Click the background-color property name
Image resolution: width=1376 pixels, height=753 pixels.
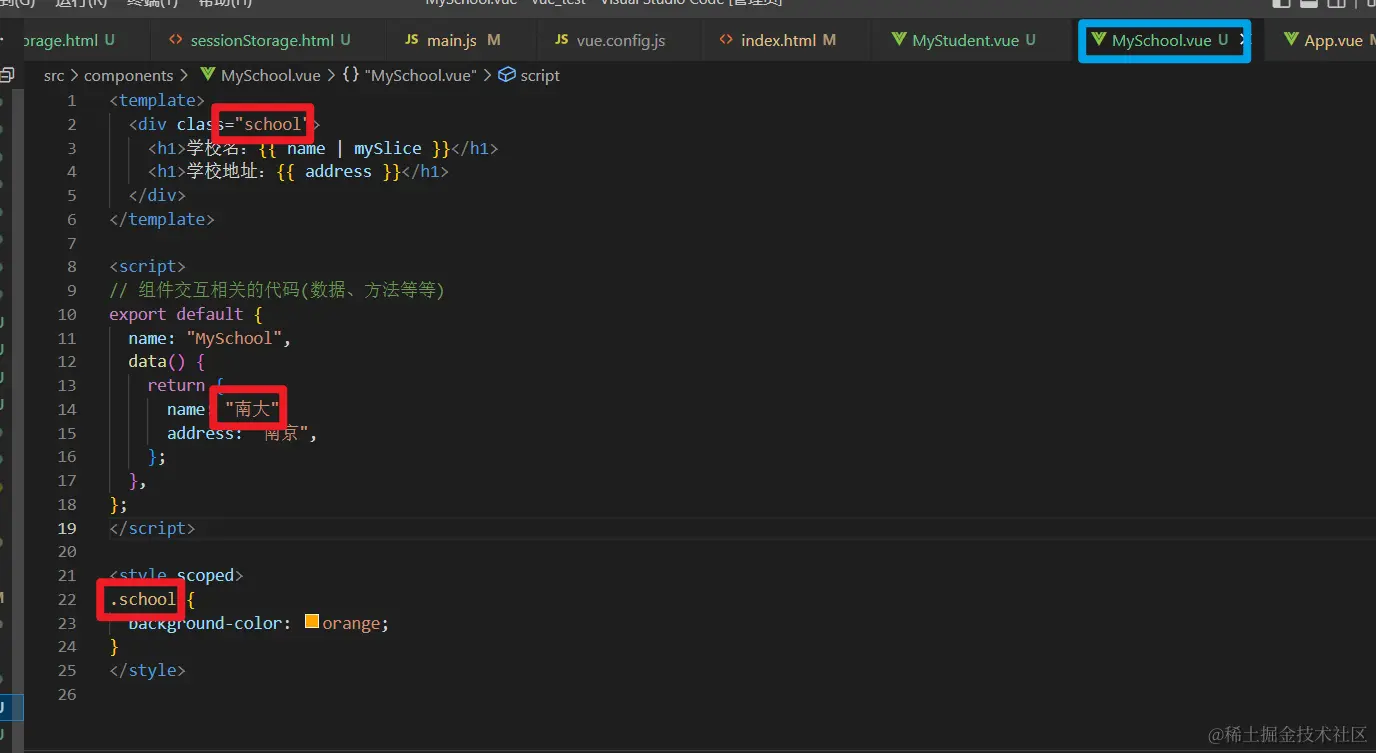205,623
